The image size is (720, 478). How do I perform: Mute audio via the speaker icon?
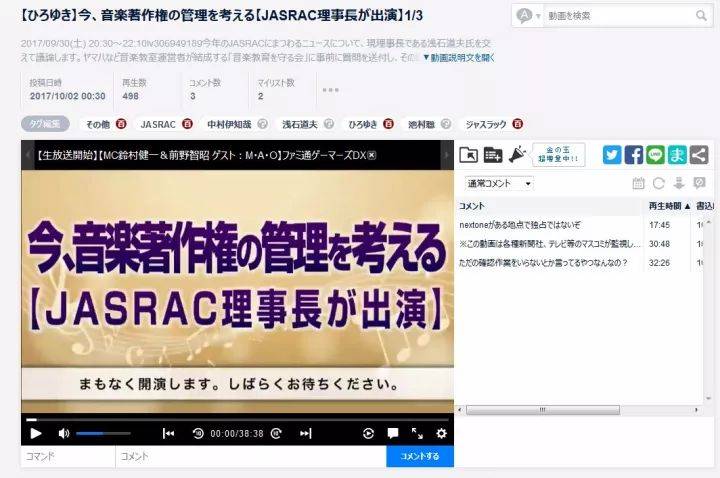click(64, 433)
